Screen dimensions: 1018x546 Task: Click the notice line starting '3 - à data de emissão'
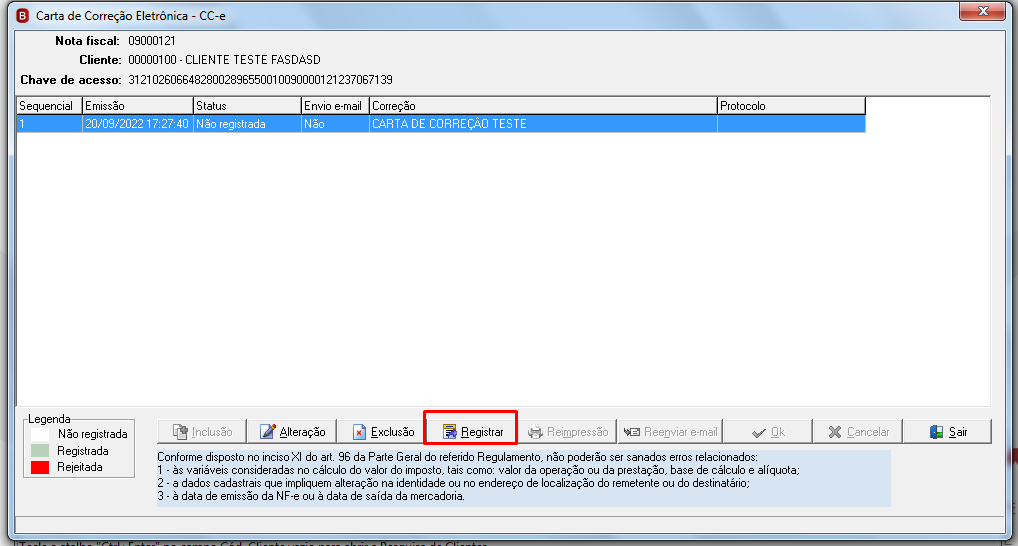[x=311, y=496]
